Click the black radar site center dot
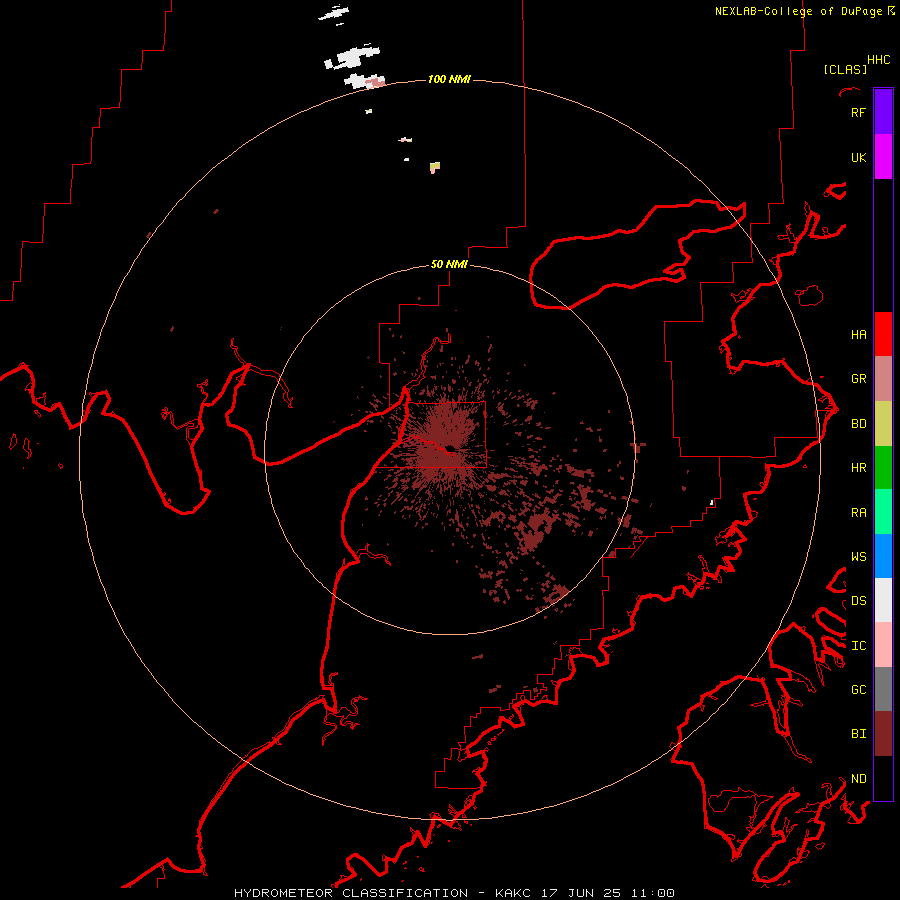 [x=450, y=449]
